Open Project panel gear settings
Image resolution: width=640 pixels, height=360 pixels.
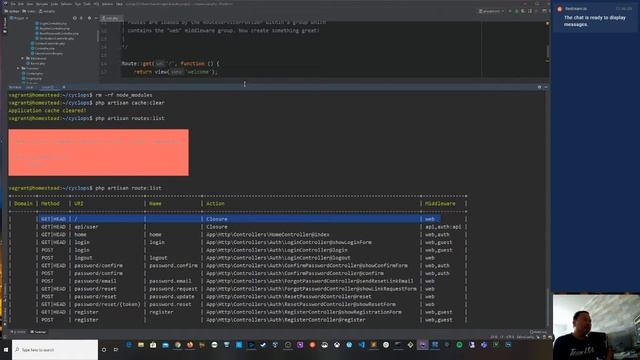pyautogui.click(x=89, y=18)
